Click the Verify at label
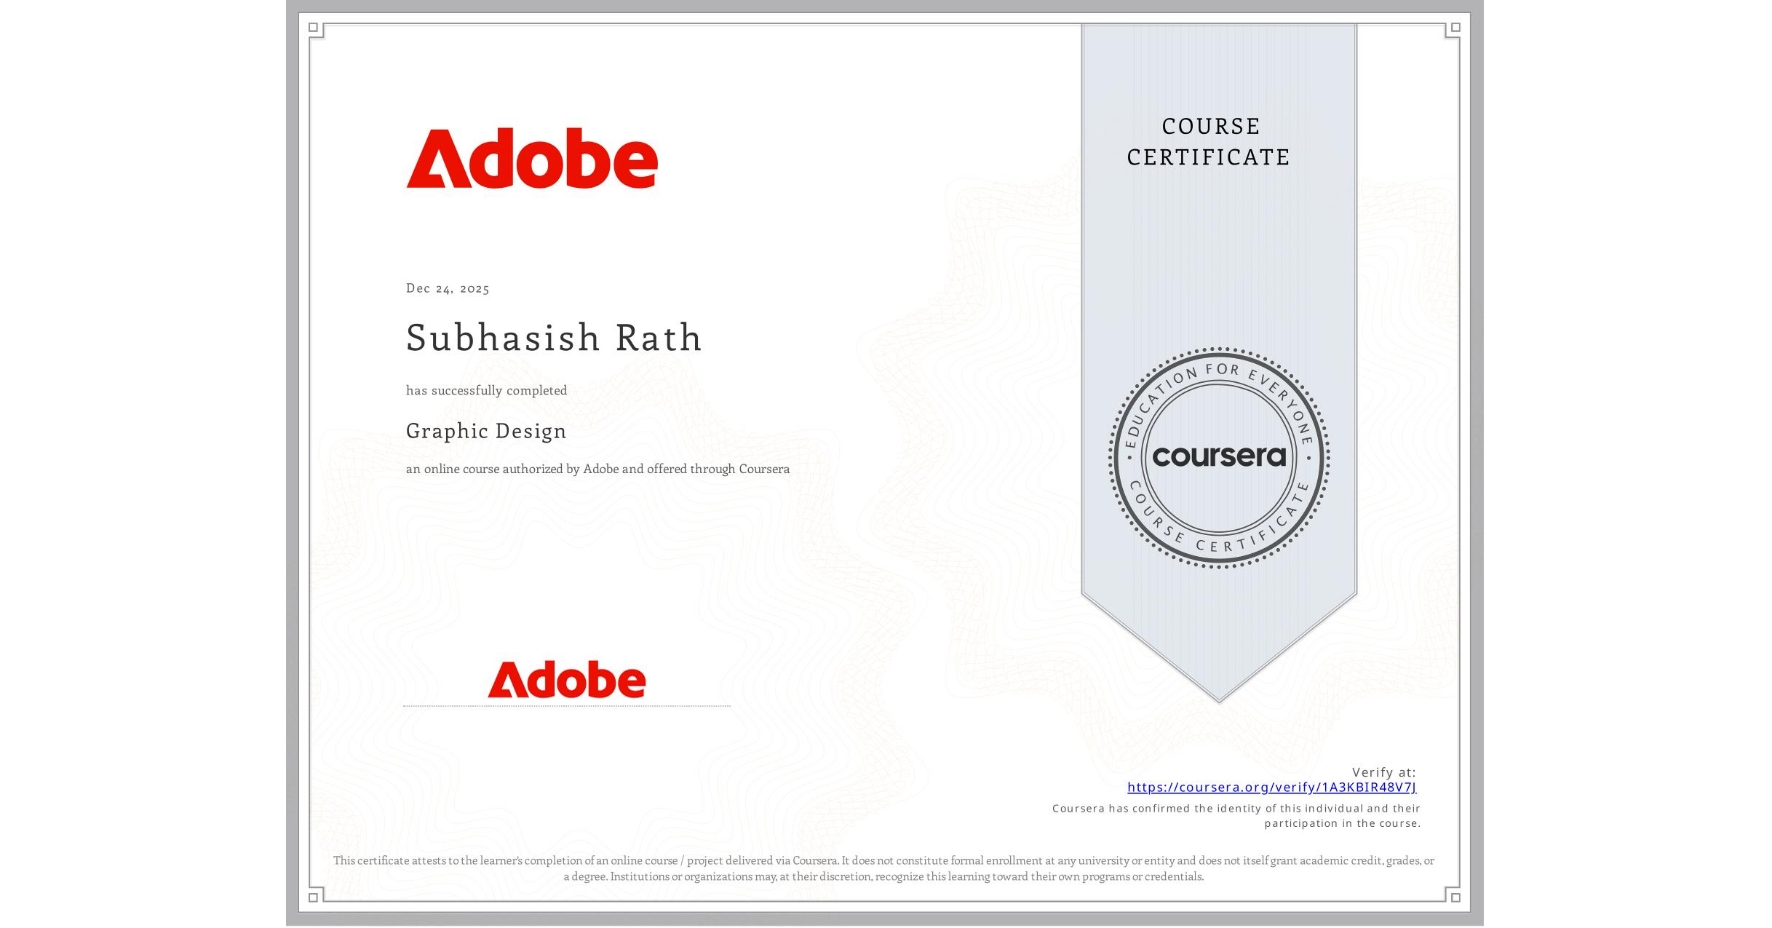The width and height of the screenshot is (1772, 928). point(1384,770)
